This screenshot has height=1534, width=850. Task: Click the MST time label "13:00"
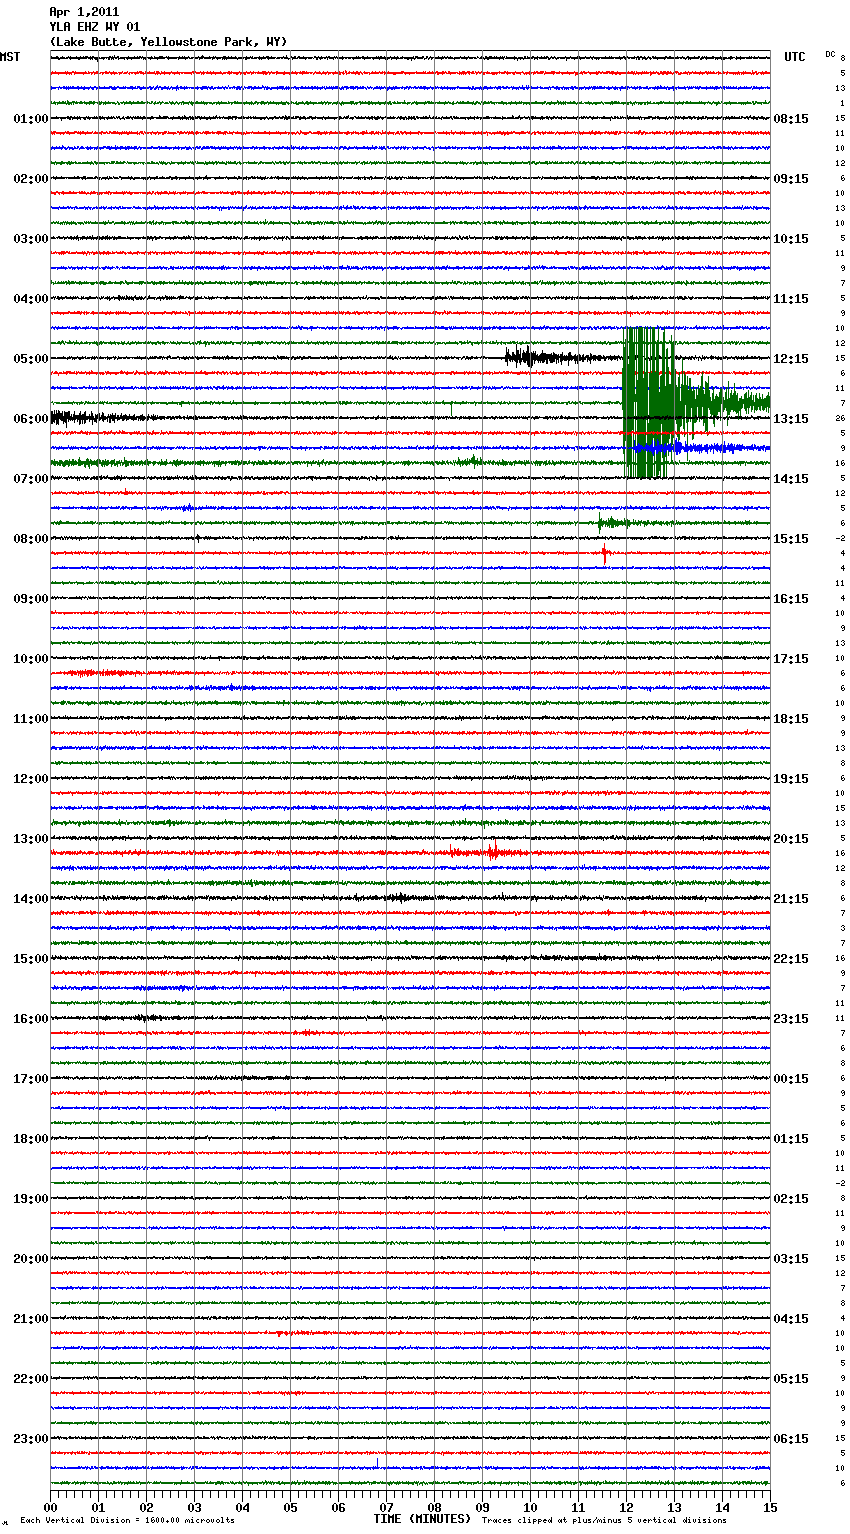click(x=31, y=839)
